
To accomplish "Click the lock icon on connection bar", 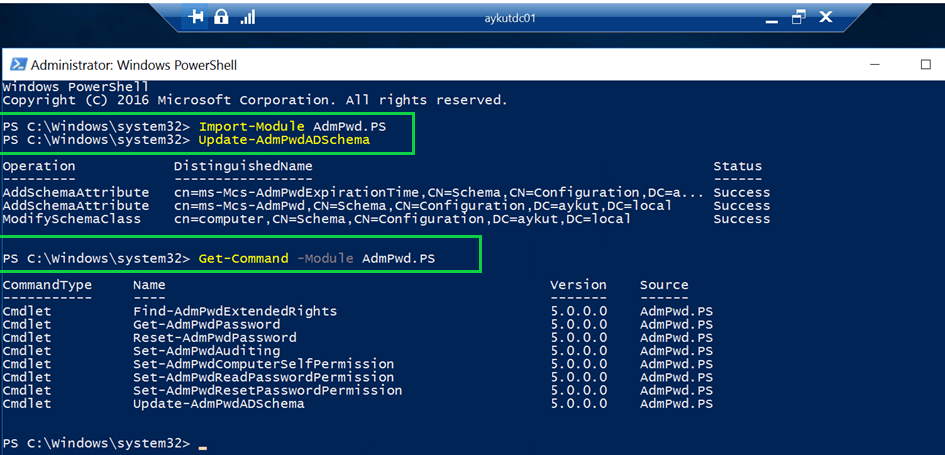I will tap(222, 17).
